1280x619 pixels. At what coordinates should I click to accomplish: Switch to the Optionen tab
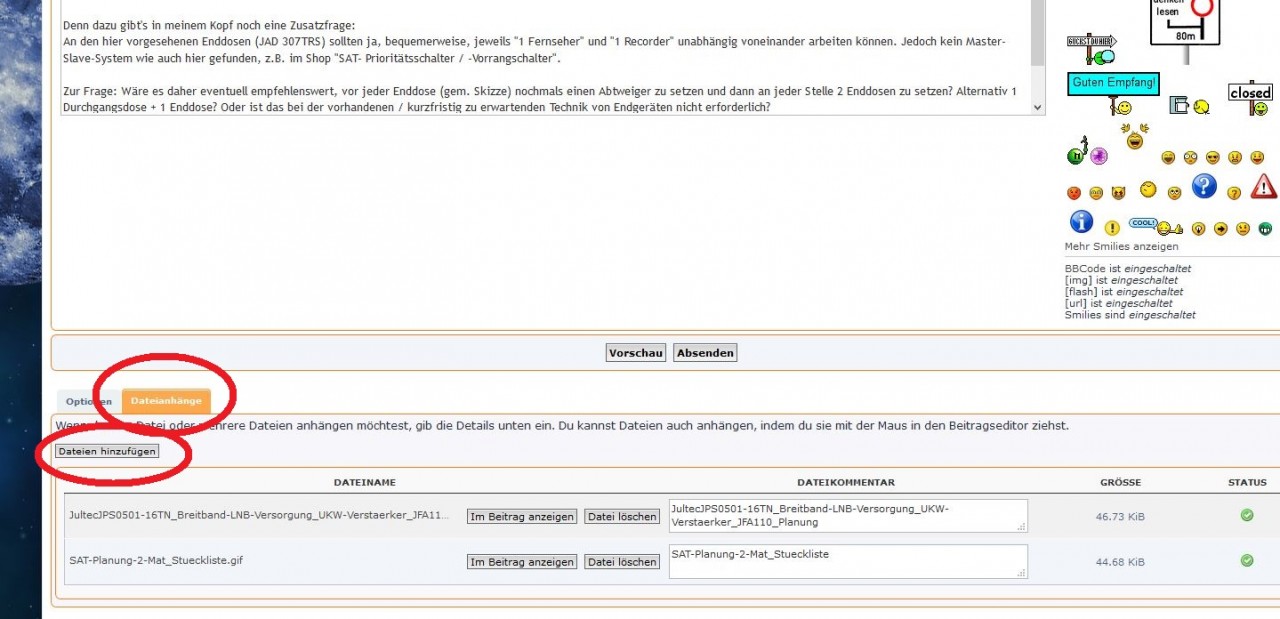pos(88,402)
